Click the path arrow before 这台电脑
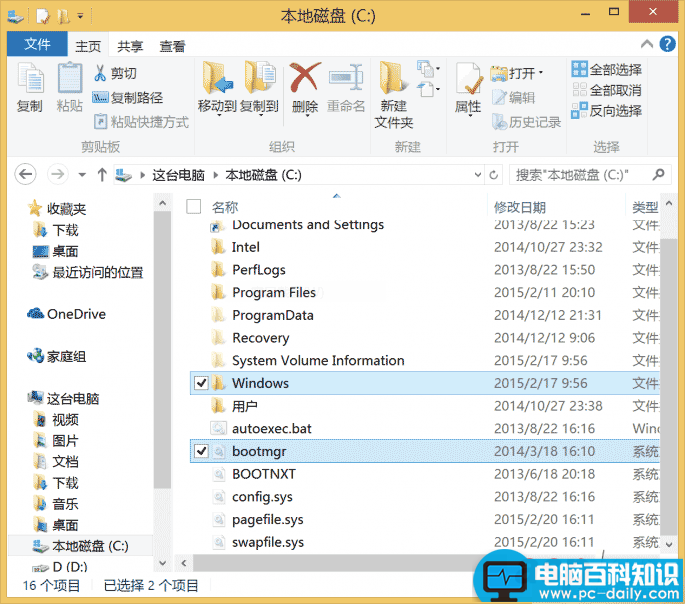Image resolution: width=685 pixels, height=604 pixels. [x=142, y=176]
